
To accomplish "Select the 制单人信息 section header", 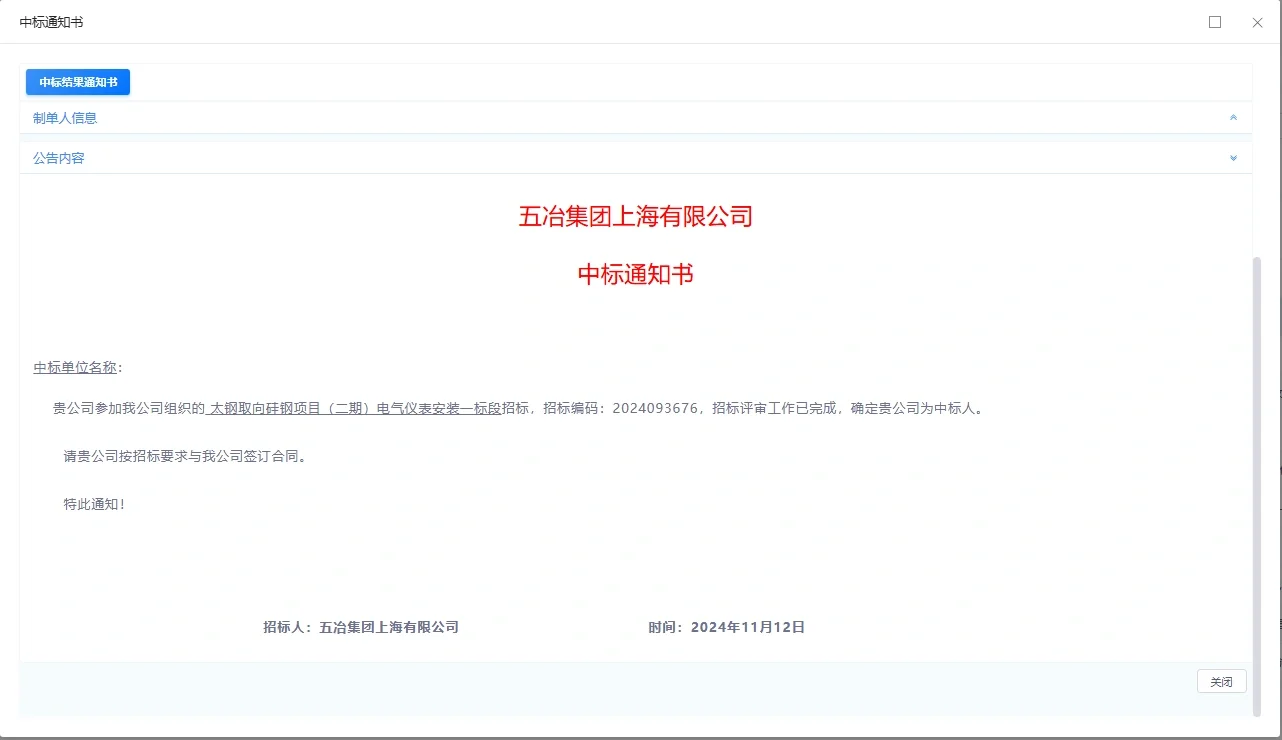I will tap(64, 117).
